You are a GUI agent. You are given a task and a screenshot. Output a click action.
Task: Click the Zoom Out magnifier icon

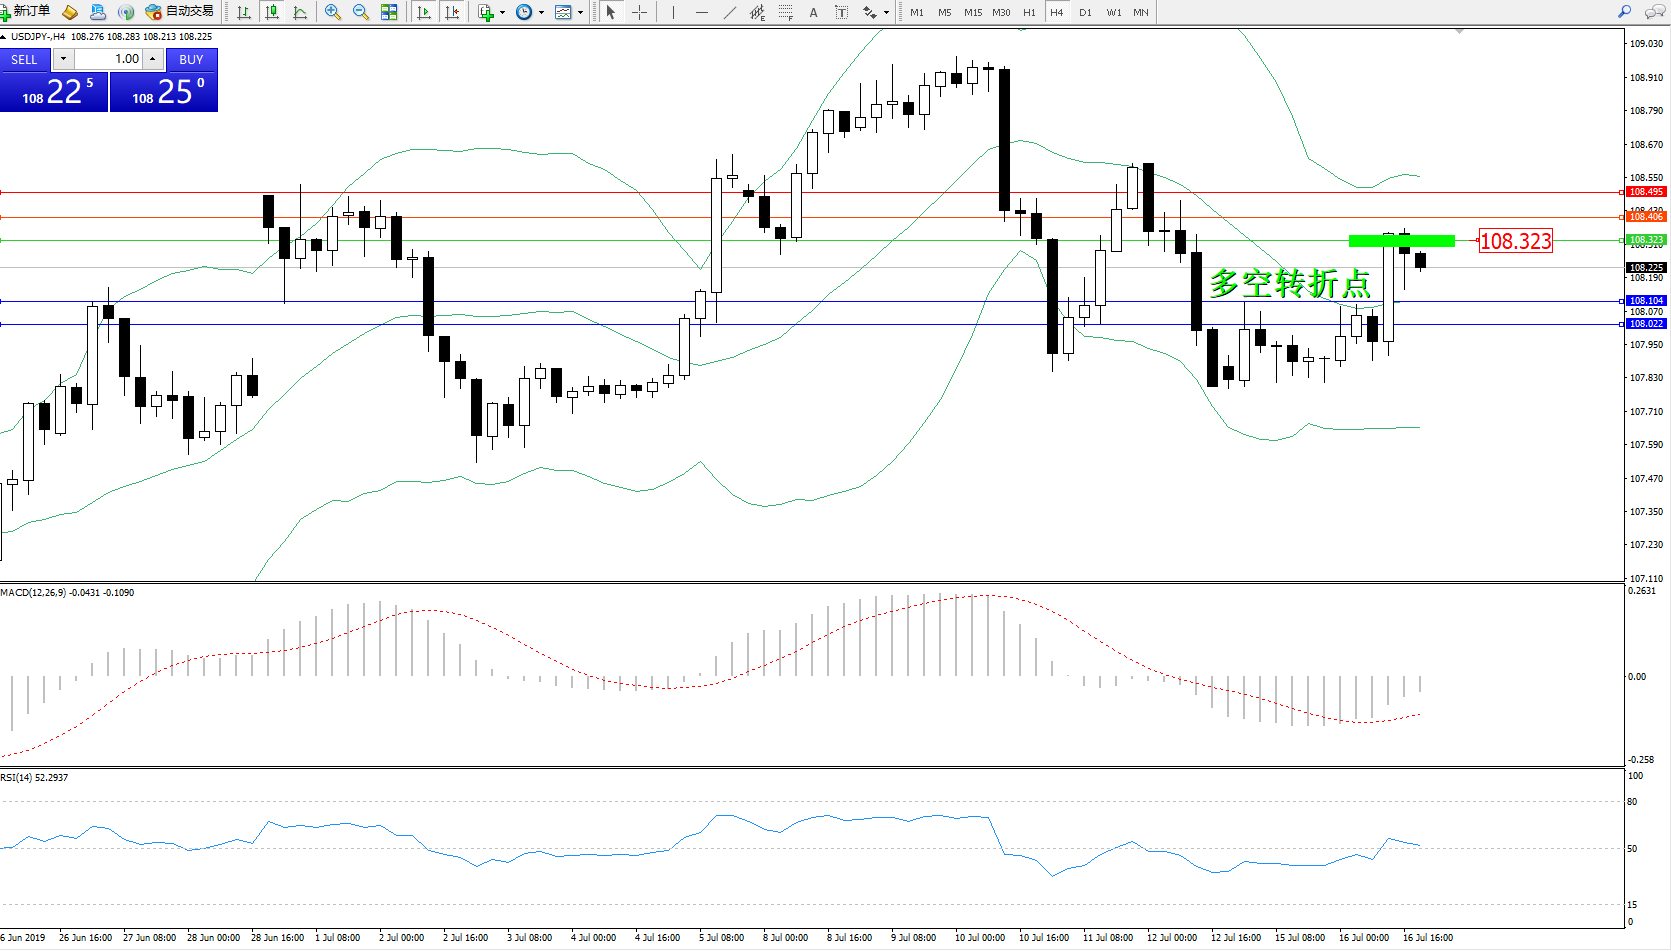(361, 12)
